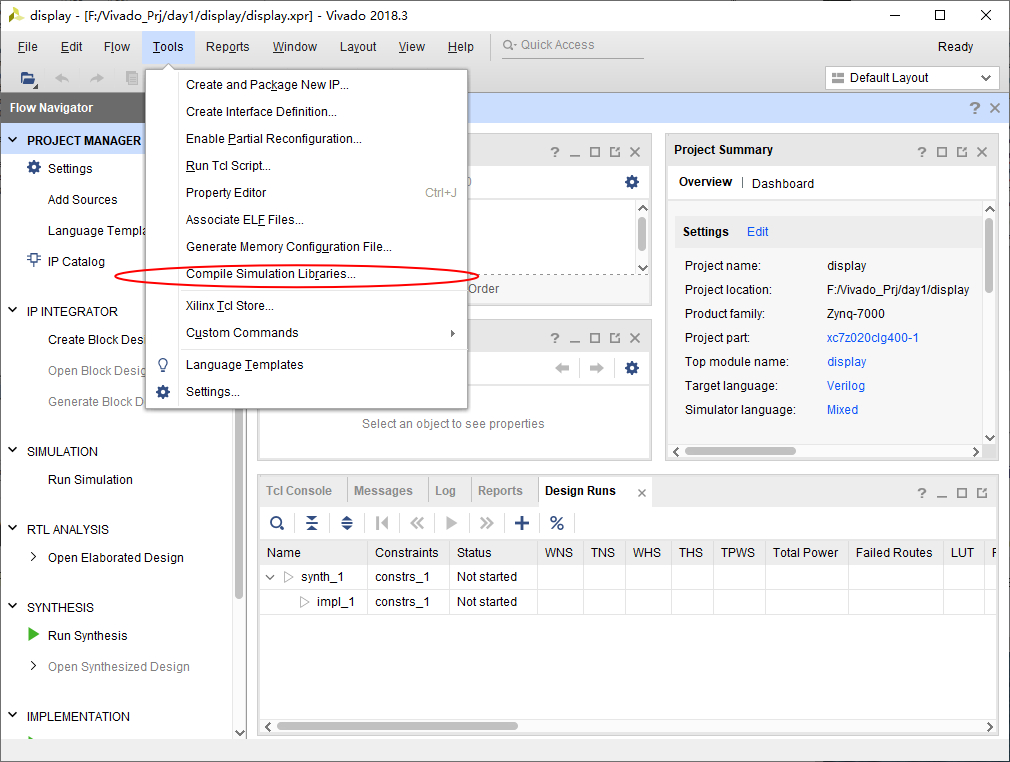Click the Project Summary horizontal scrollbar
The image size is (1010, 762).
pyautogui.click(x=741, y=452)
